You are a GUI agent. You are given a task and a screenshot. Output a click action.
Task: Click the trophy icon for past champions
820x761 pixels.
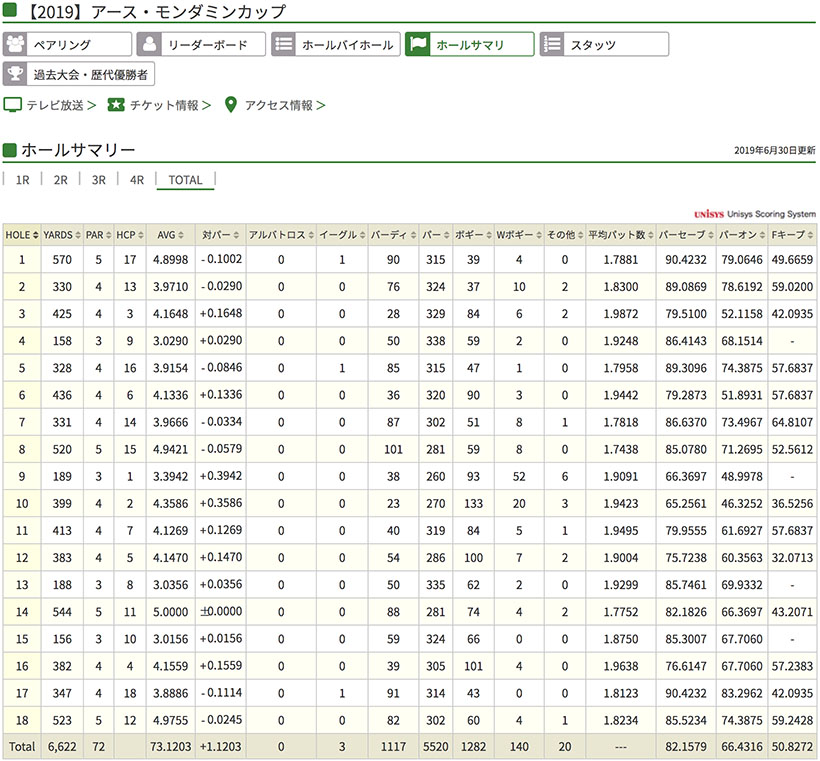click(16, 74)
